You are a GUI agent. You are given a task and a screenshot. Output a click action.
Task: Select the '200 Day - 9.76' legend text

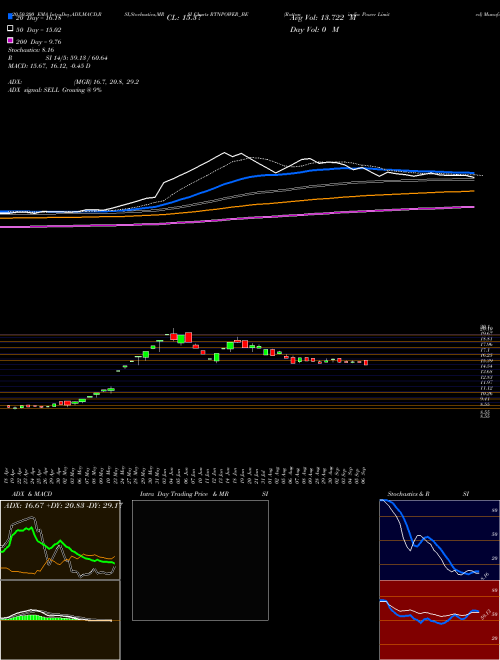(x=38, y=42)
